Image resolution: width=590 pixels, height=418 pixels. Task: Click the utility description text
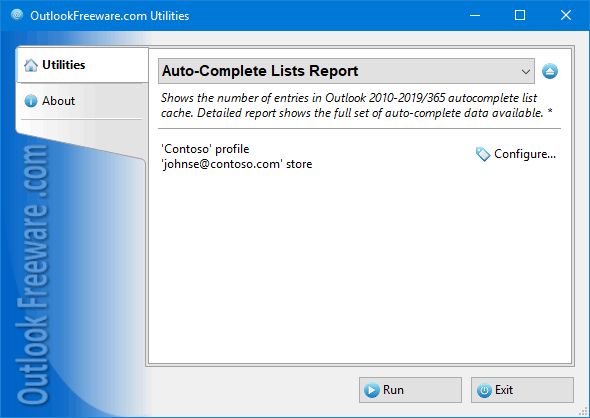click(x=356, y=105)
